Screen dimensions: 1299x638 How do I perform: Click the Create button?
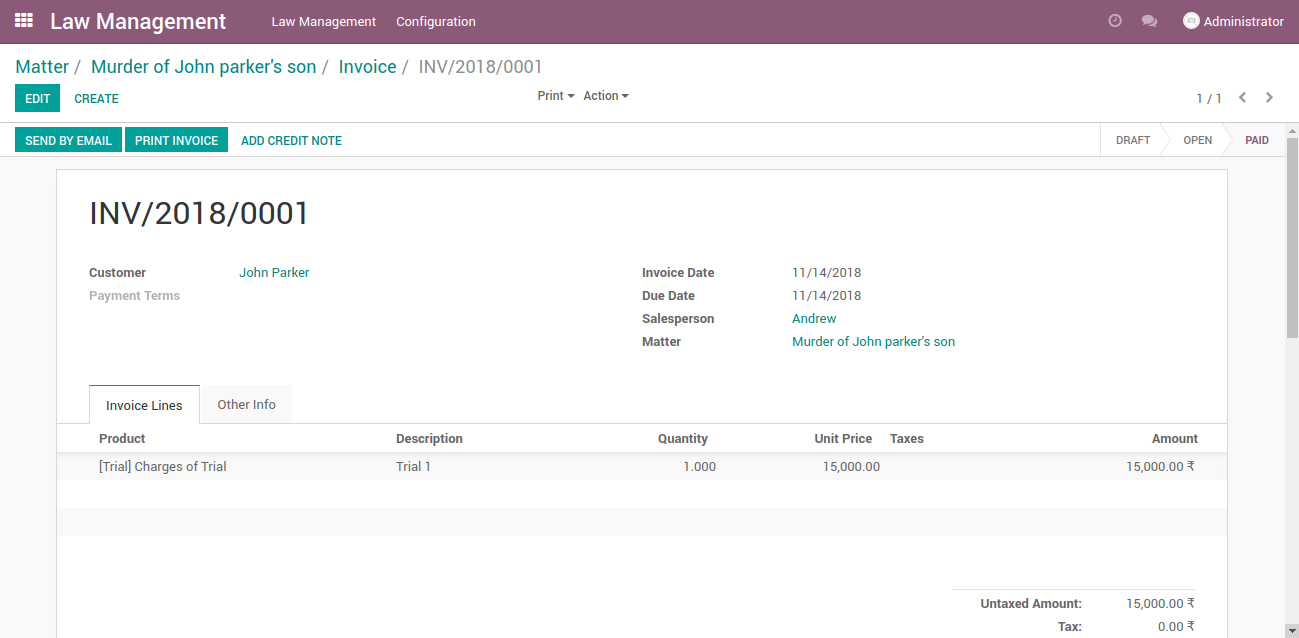point(96,98)
